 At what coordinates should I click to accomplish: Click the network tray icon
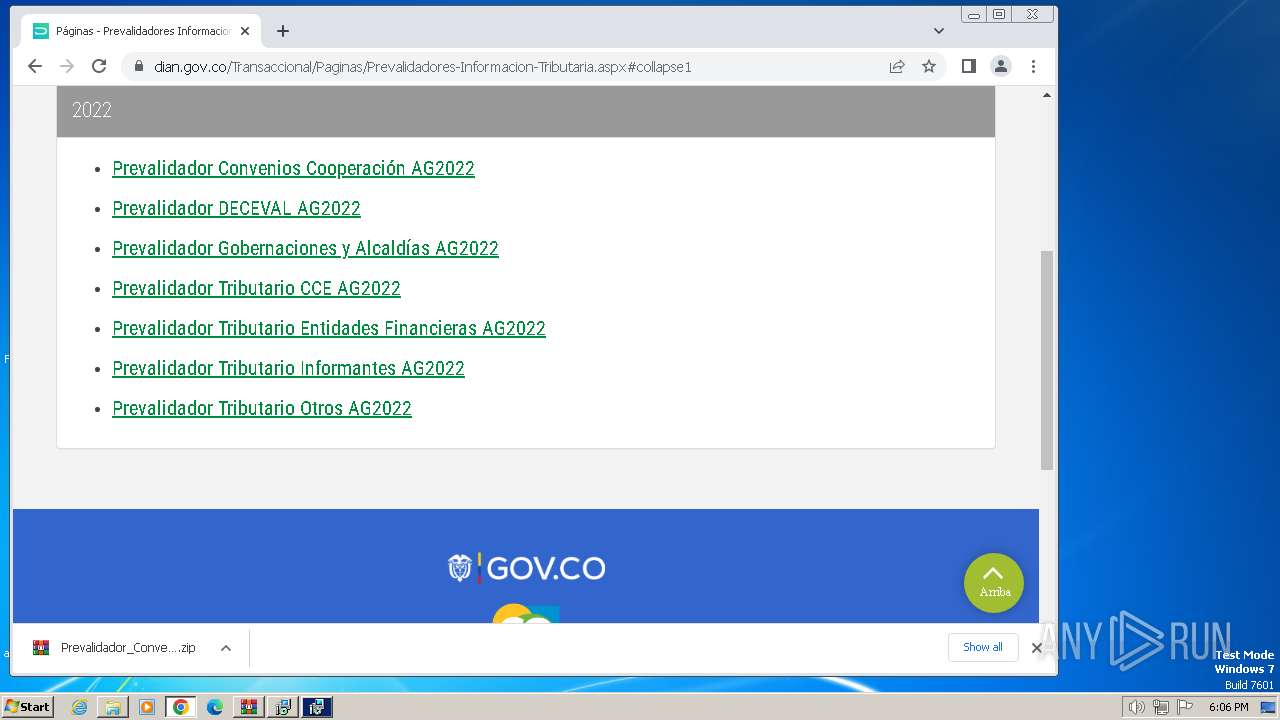coord(1161,707)
